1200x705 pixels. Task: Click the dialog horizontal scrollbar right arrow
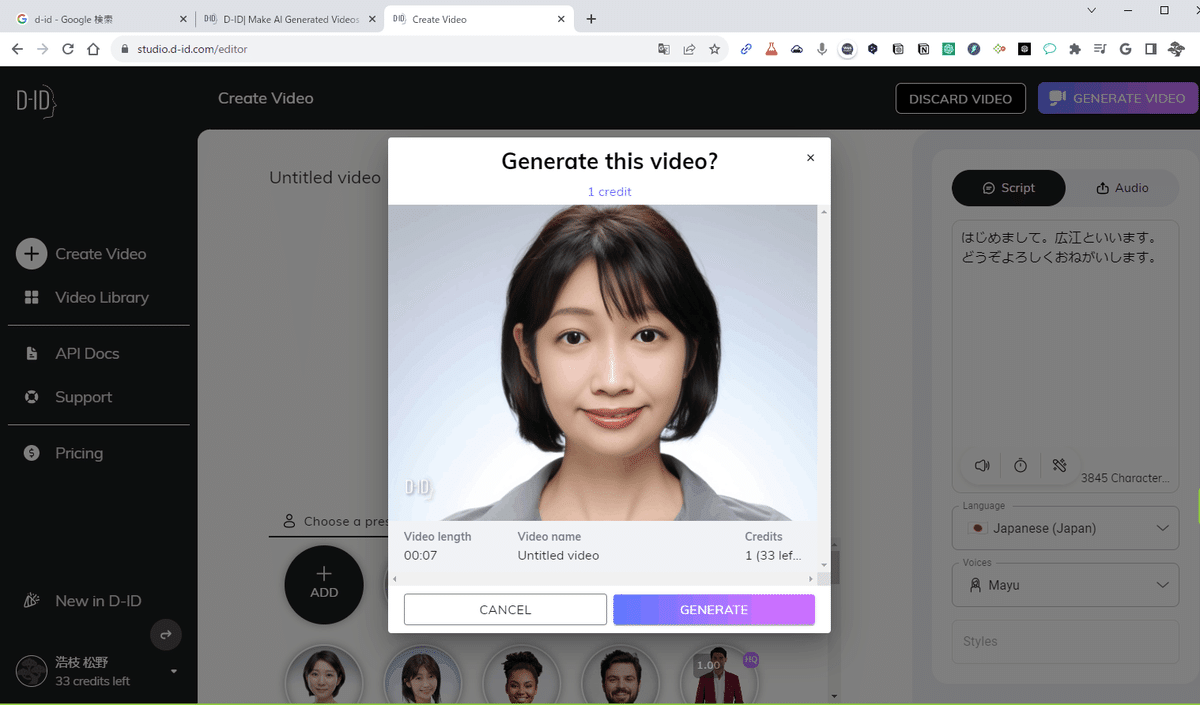(x=810, y=579)
